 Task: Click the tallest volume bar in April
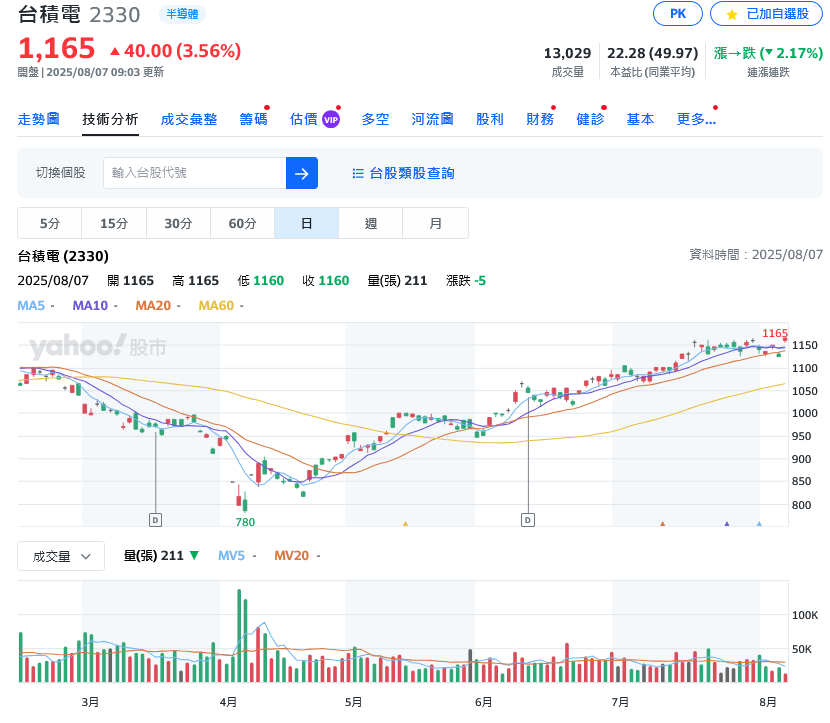239,636
